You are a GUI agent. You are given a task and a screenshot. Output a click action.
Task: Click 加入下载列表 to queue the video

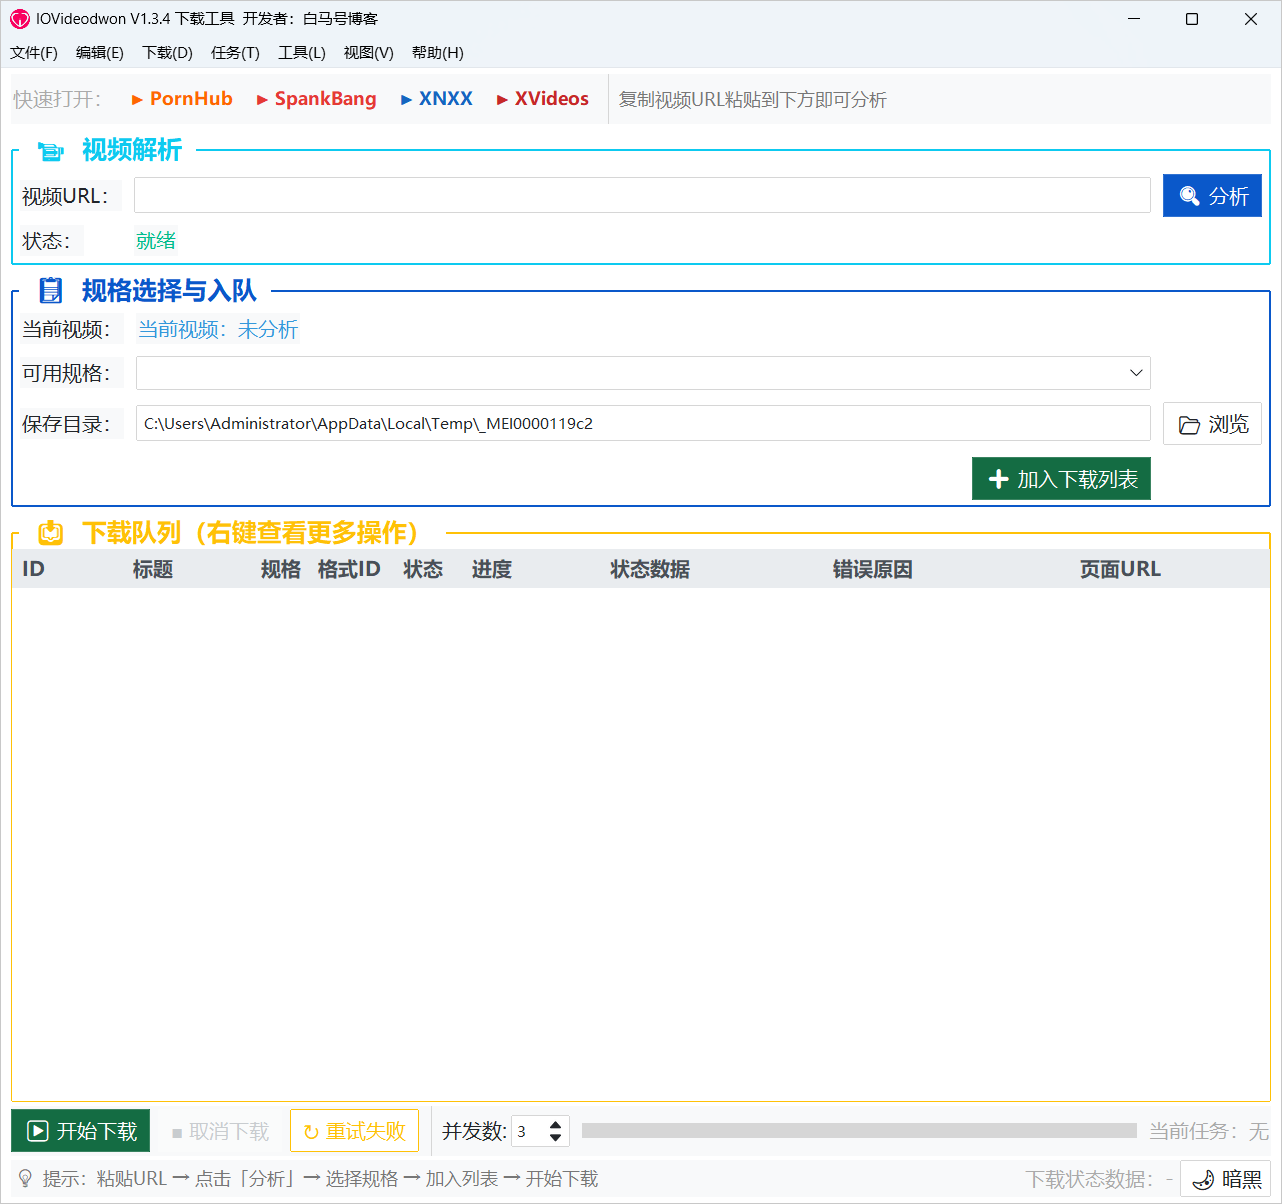1061,479
